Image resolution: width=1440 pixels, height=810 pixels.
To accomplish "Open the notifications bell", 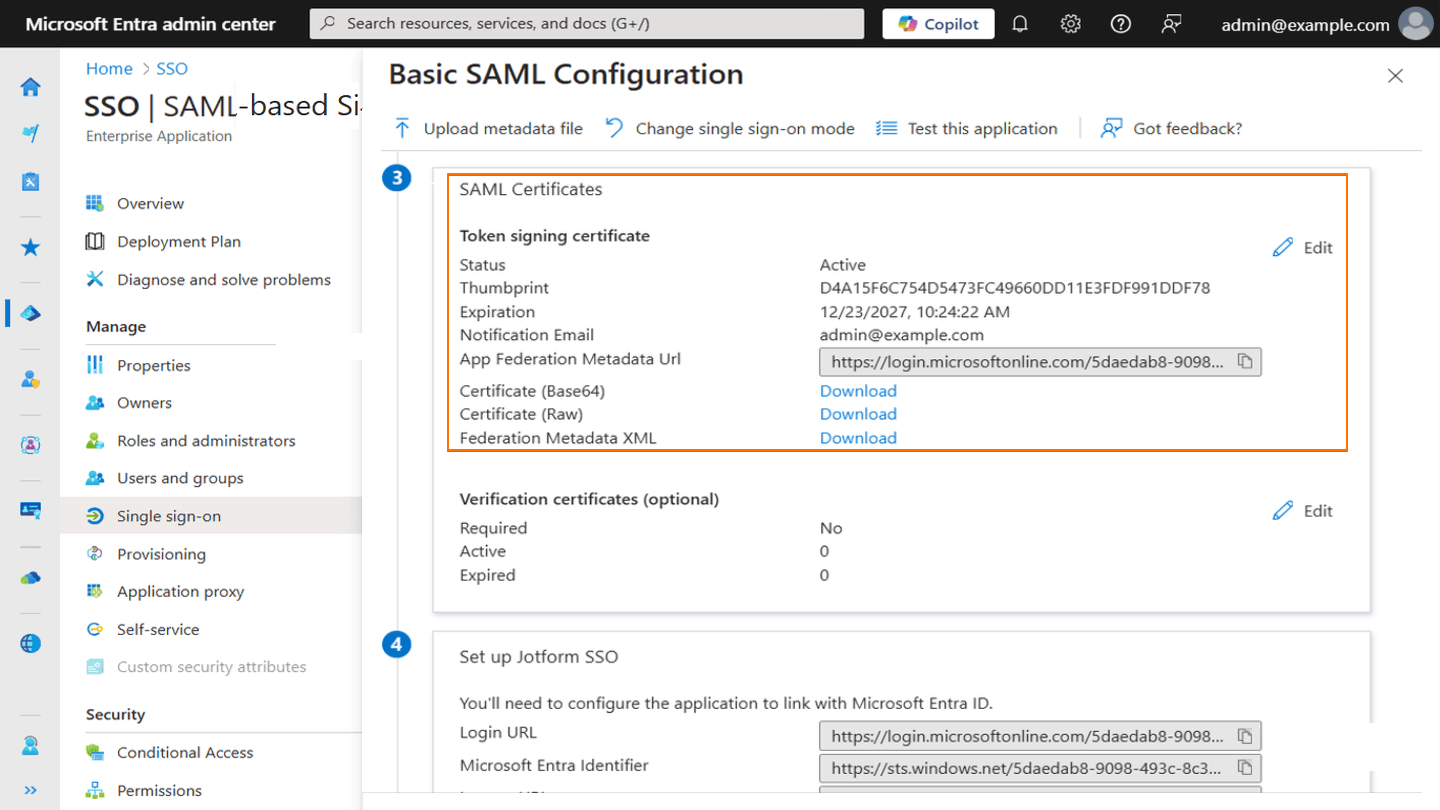I will 1019,23.
